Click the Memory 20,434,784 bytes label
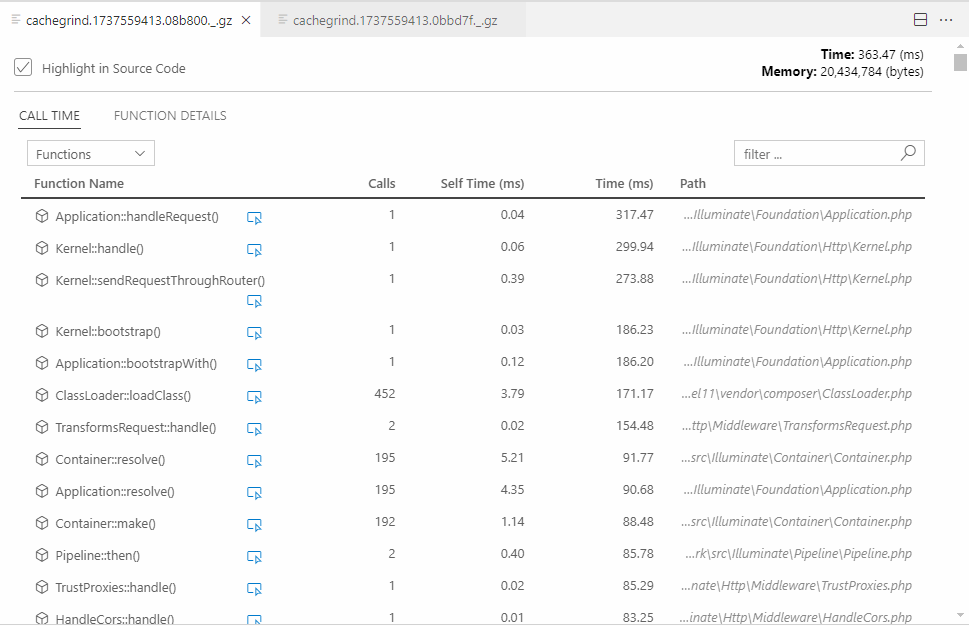Image resolution: width=969 pixels, height=626 pixels. point(842,72)
